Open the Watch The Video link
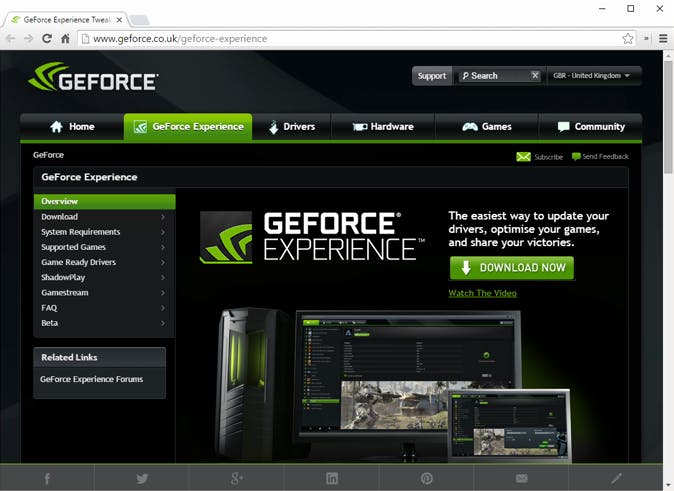Screen dimensions: 674x491 click(x=482, y=293)
